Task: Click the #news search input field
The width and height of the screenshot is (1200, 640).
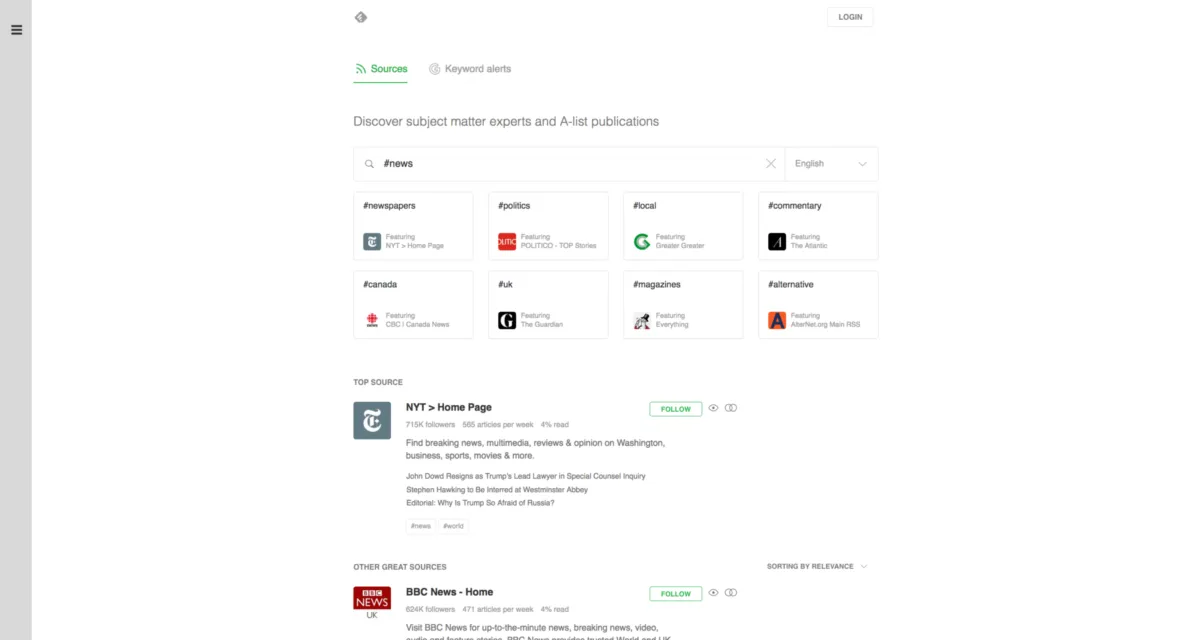Action: coord(570,164)
